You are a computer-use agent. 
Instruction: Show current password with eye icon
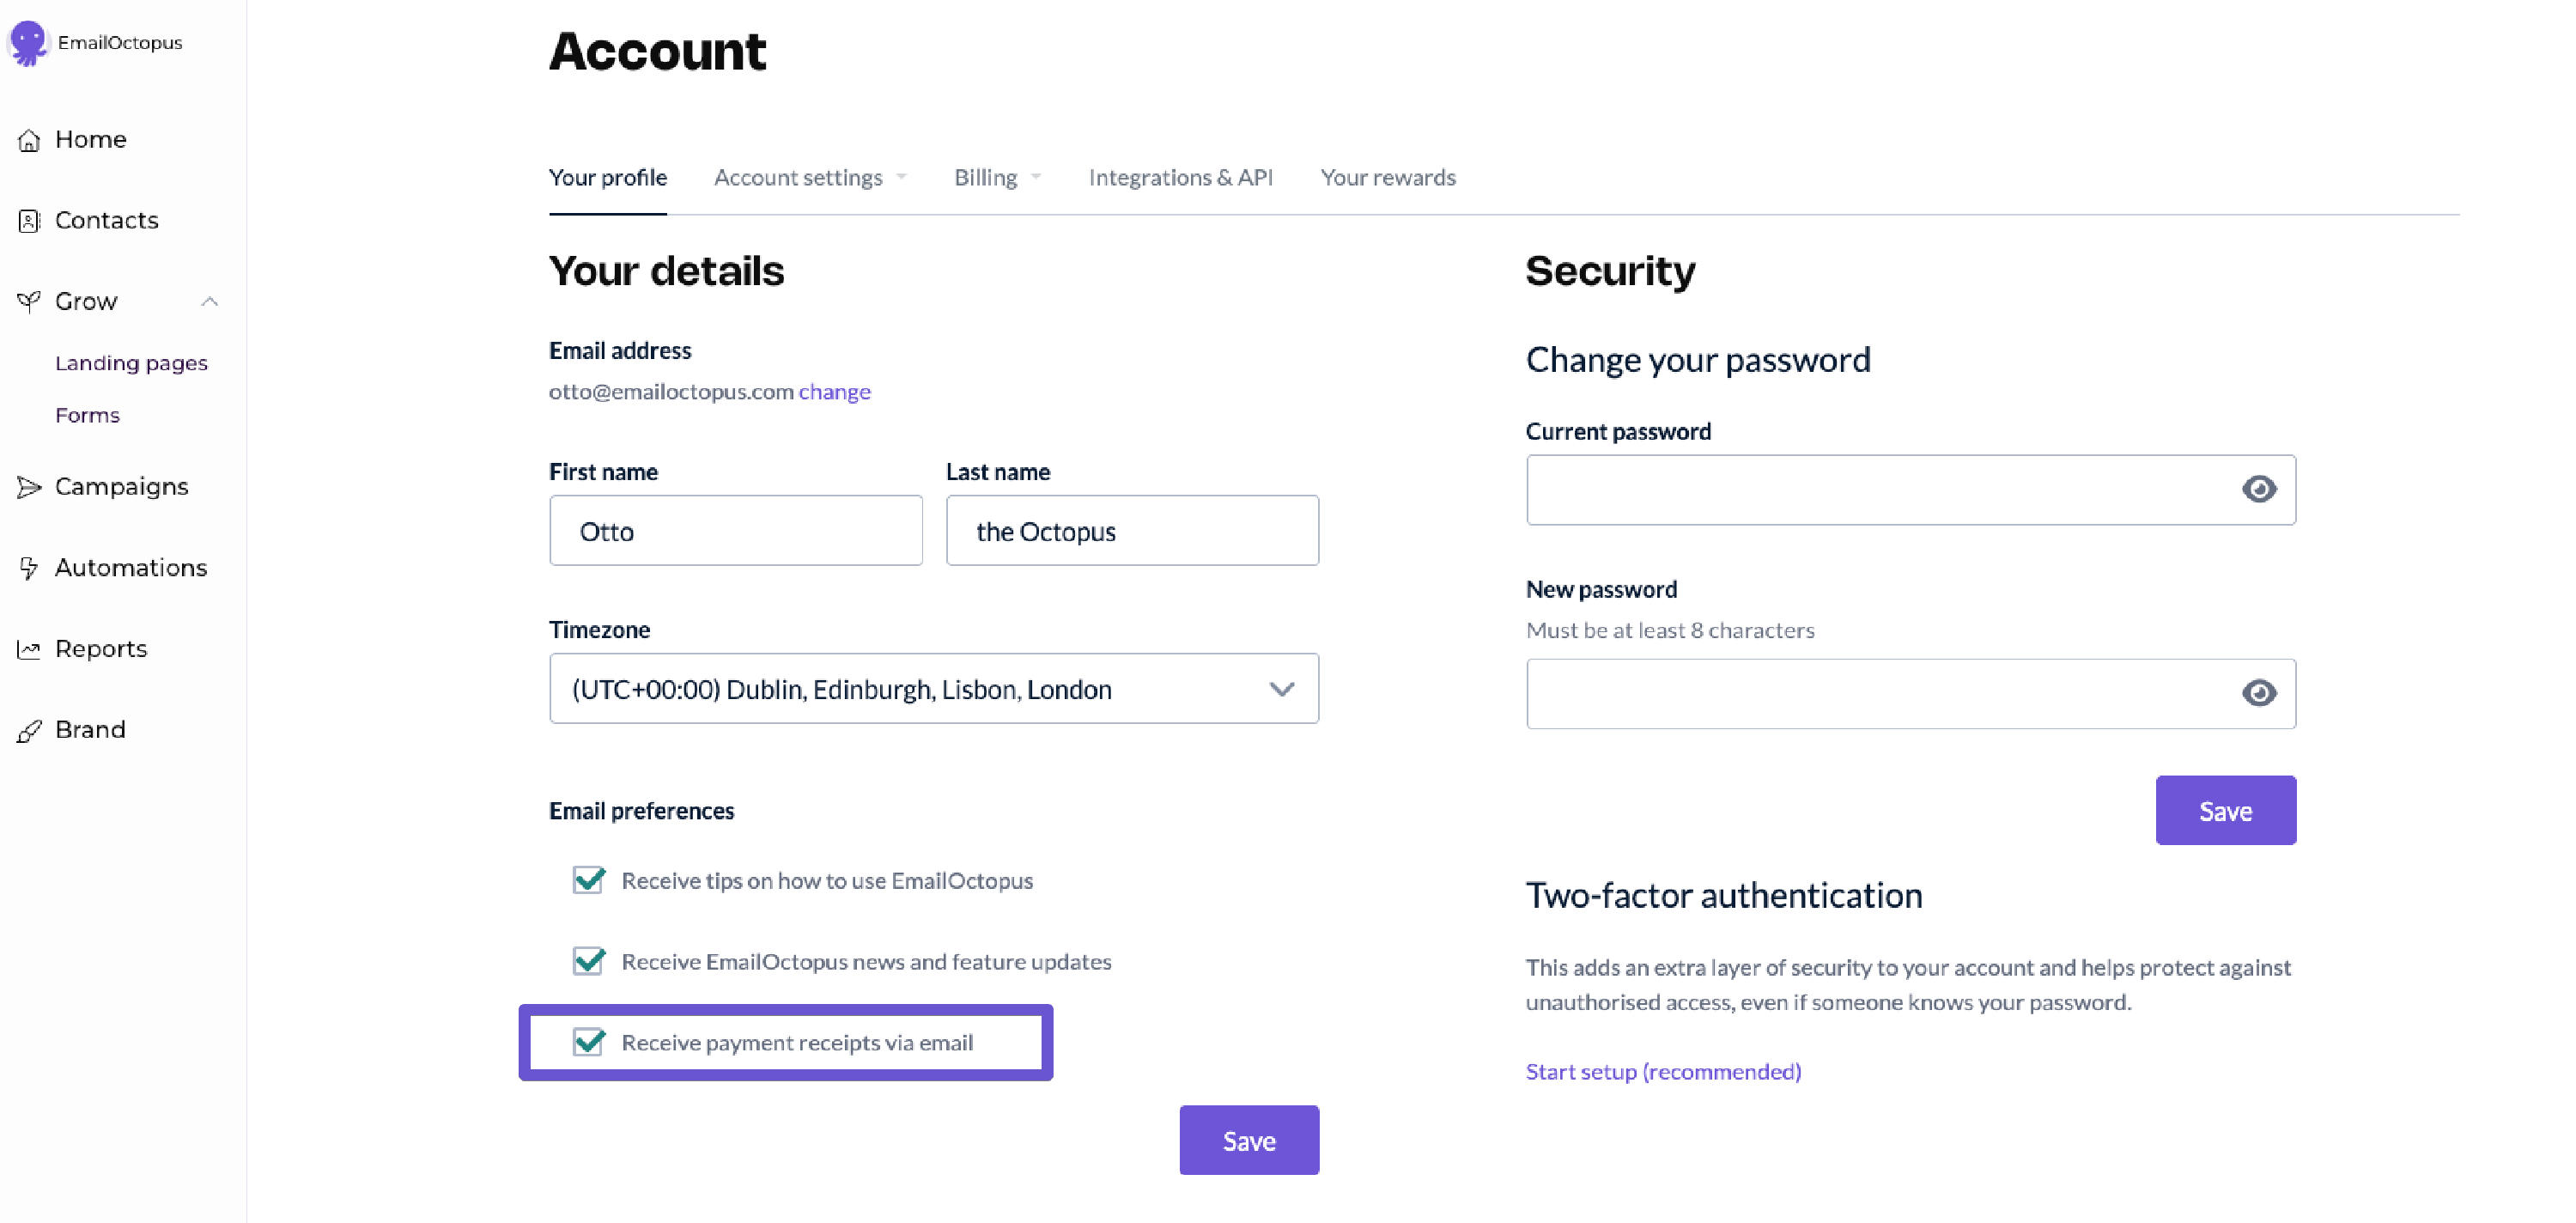(x=2258, y=489)
